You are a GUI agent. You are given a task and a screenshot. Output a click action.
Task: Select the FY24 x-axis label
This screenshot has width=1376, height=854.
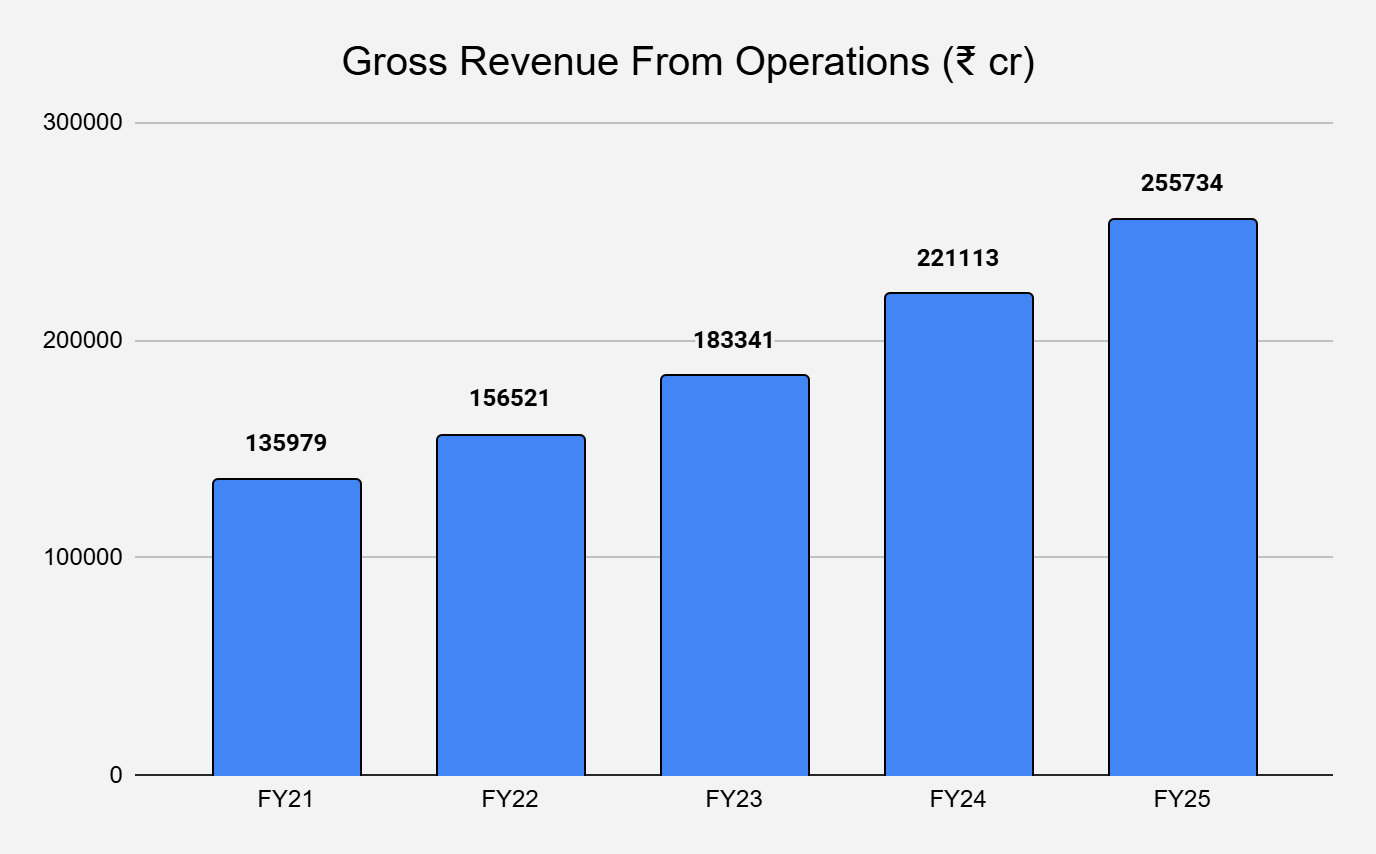[x=958, y=799]
